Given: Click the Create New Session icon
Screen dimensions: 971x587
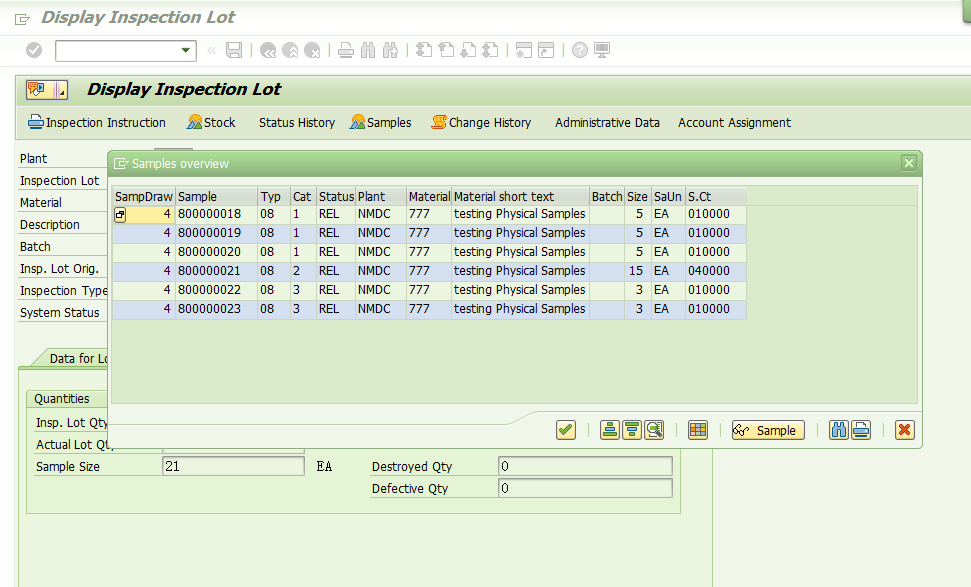Looking at the screenshot, I should (x=524, y=50).
